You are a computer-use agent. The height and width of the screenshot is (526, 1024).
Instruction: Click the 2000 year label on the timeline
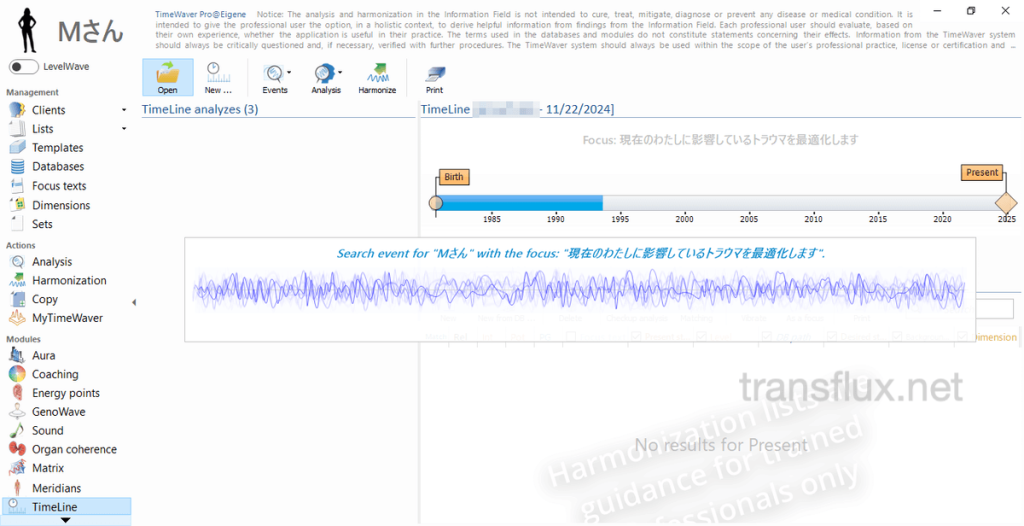point(684,220)
